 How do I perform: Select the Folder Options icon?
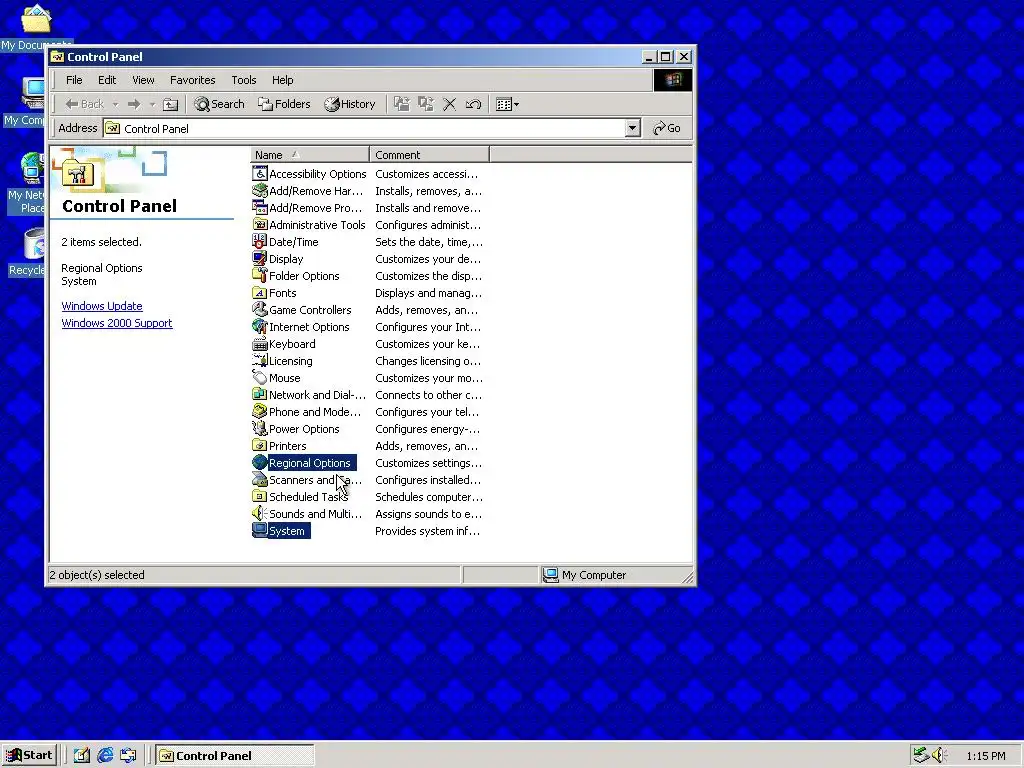pos(259,275)
